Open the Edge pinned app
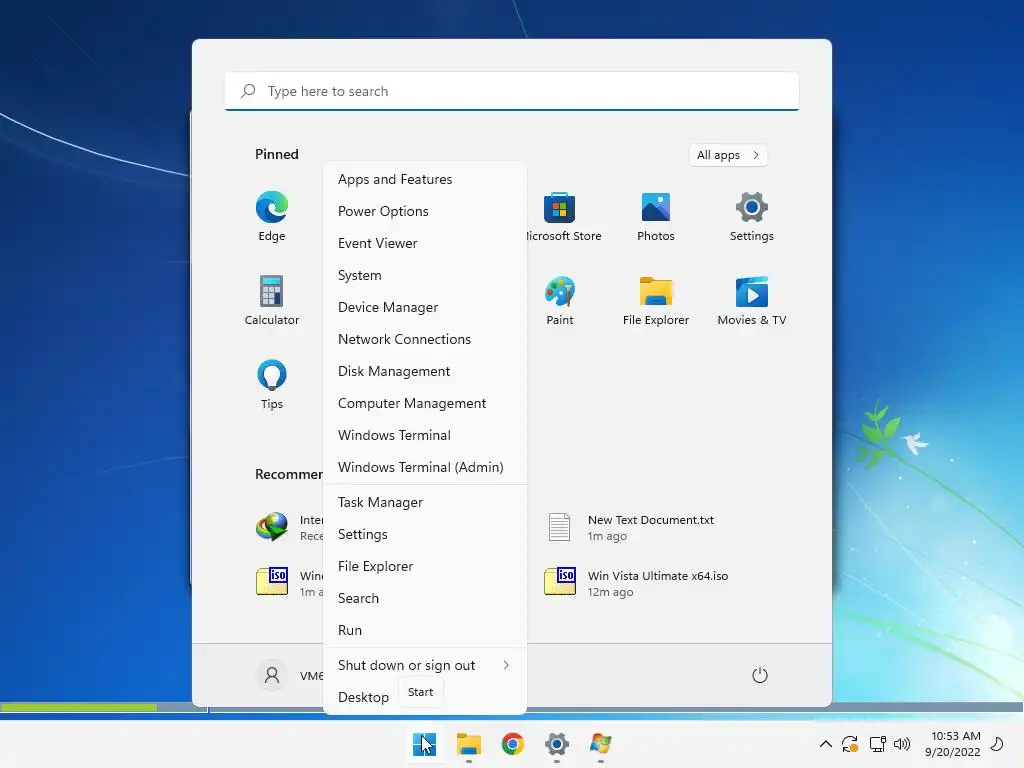 point(272,216)
